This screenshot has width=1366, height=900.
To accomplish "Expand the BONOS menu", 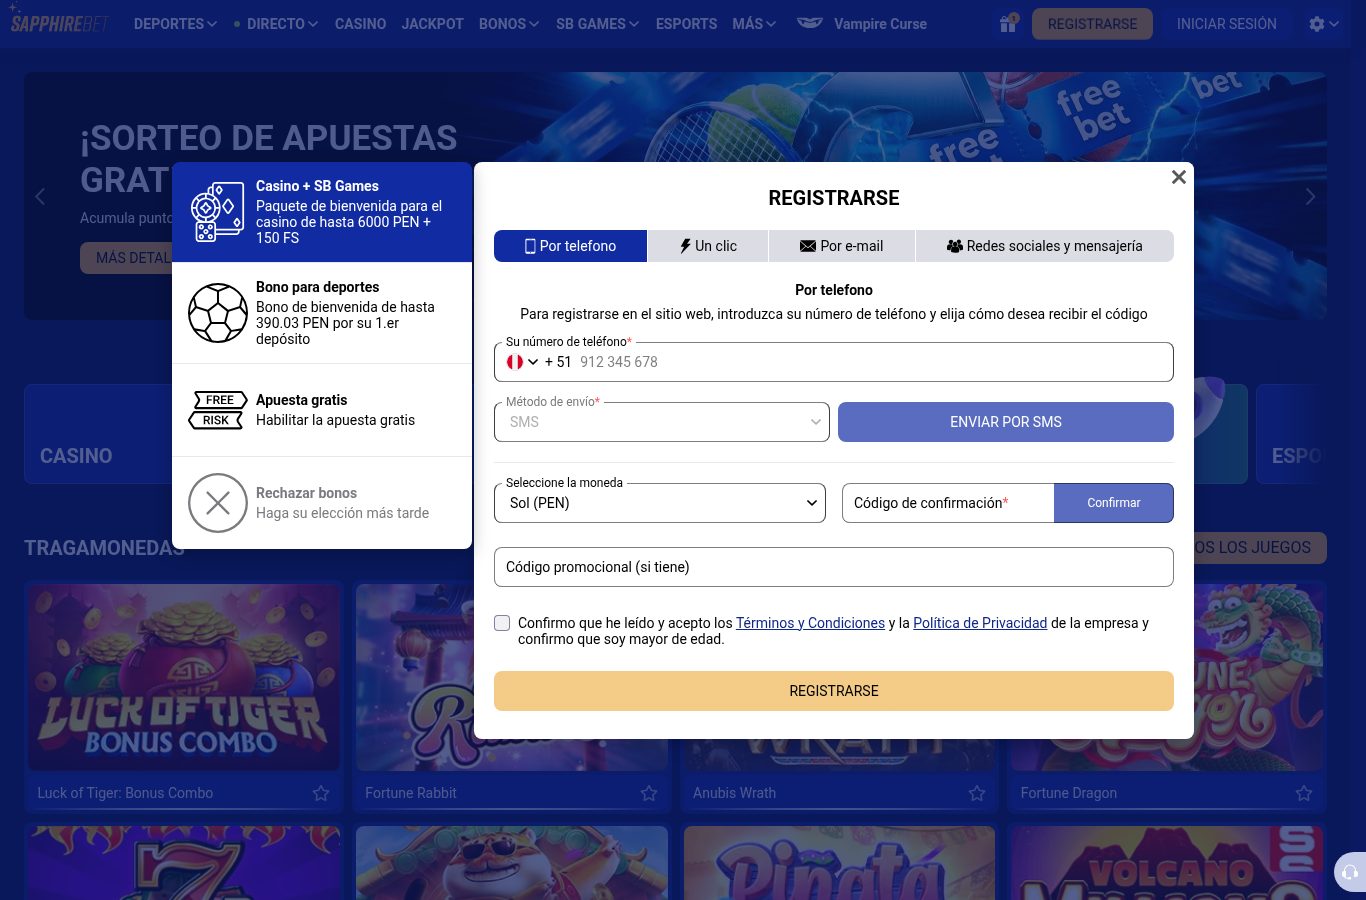I will 509,23.
